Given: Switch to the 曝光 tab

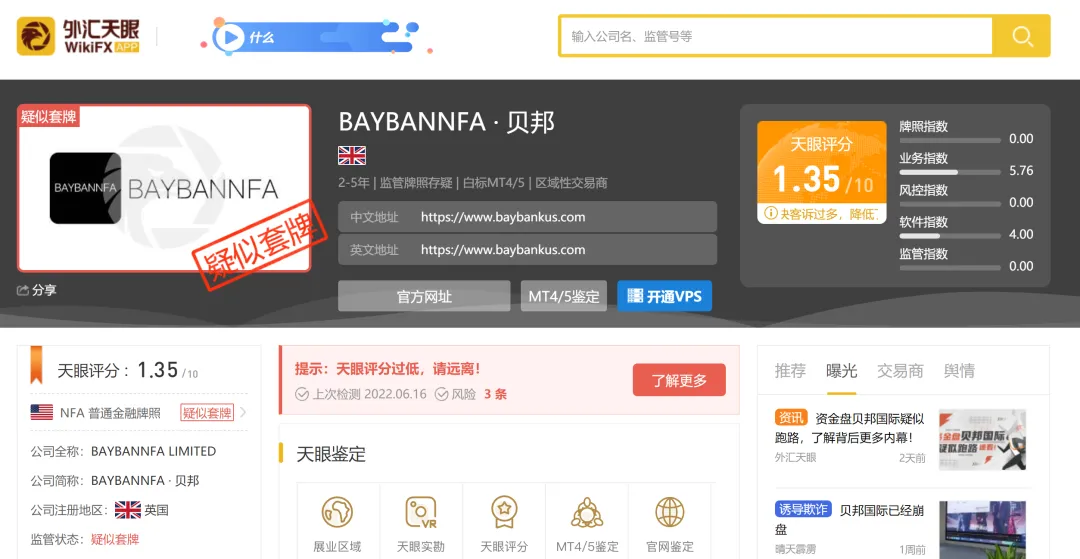Looking at the screenshot, I should [841, 370].
